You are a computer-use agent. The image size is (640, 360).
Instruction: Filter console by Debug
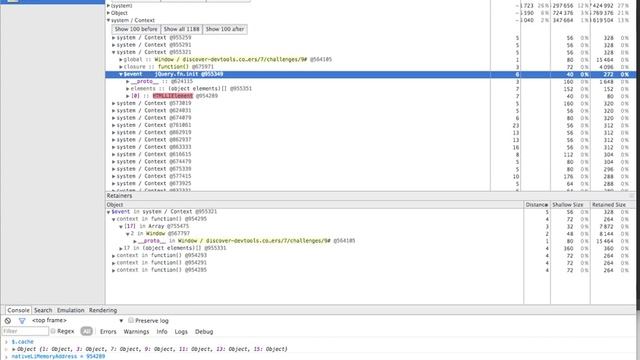204,331
